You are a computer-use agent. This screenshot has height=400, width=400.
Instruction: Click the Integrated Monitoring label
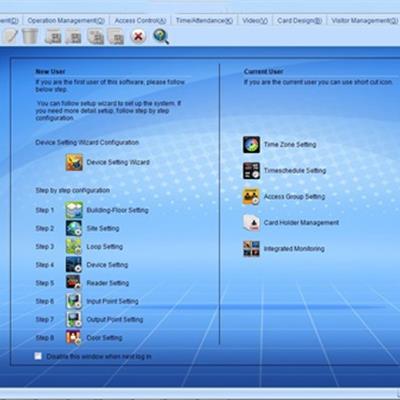[x=294, y=249]
